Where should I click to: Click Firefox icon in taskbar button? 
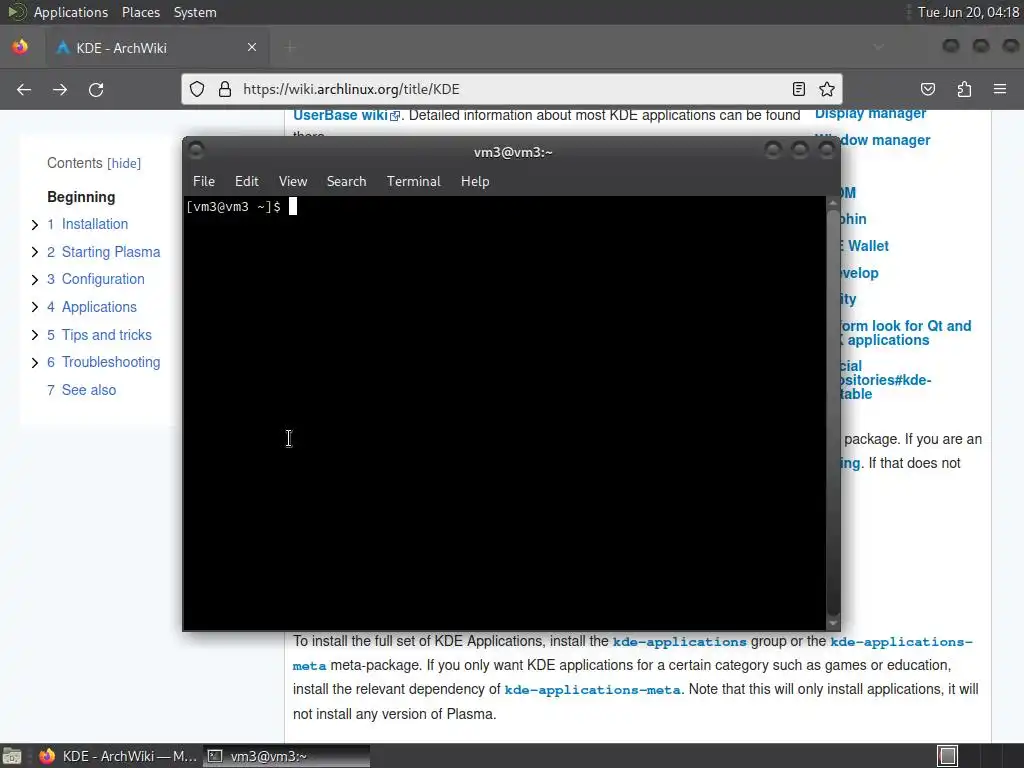point(47,756)
